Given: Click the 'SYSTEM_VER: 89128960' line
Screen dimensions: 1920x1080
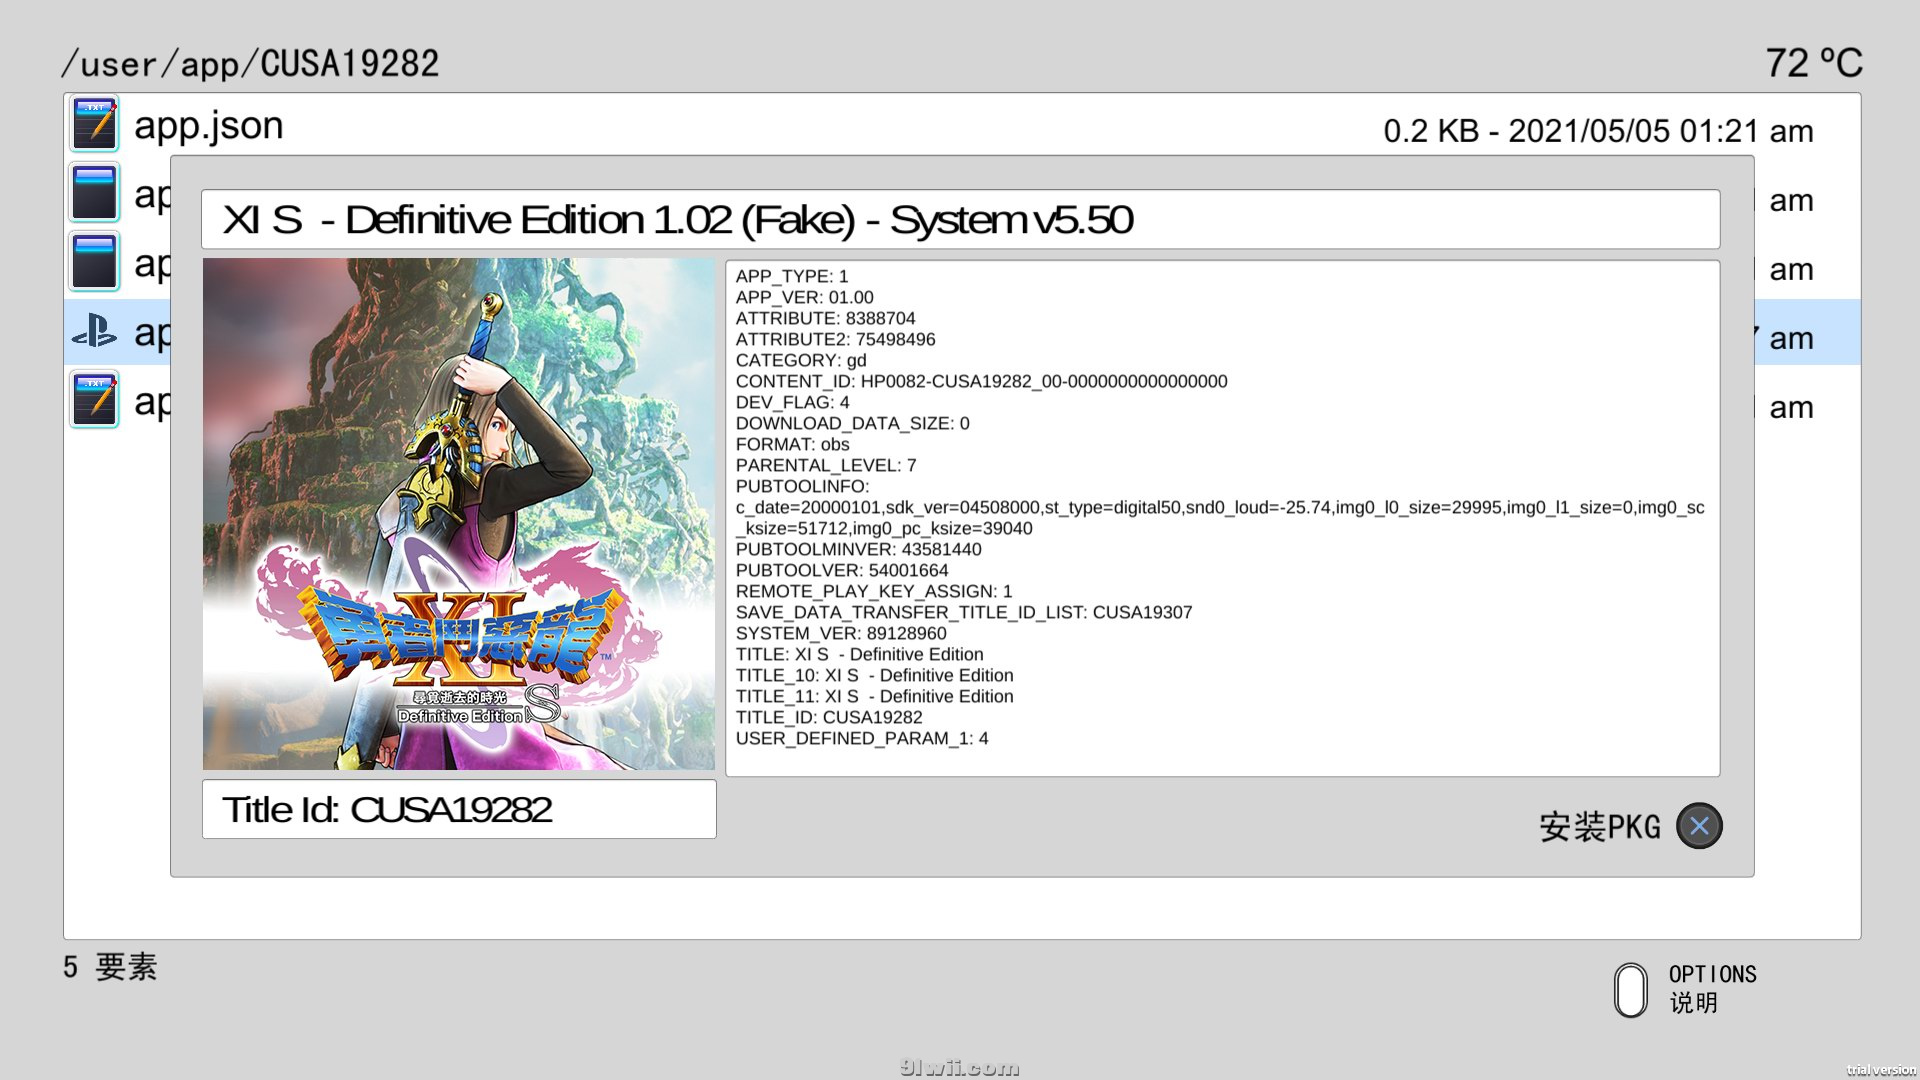Looking at the screenshot, I should click(x=841, y=633).
